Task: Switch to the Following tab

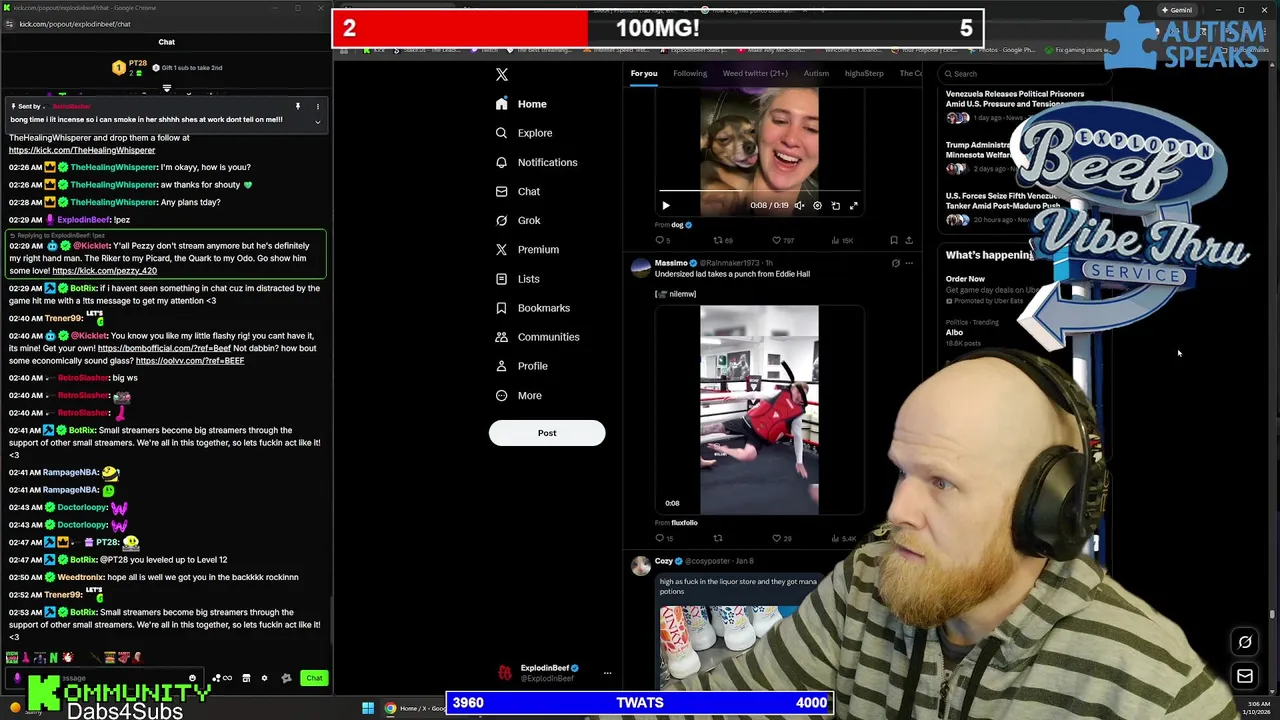Action: 690,73
